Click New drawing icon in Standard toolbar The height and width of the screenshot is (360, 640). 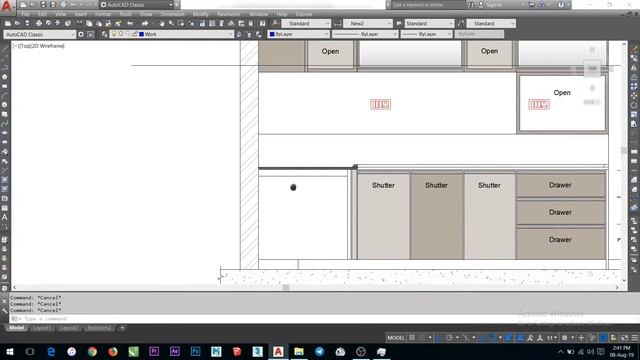8,24
